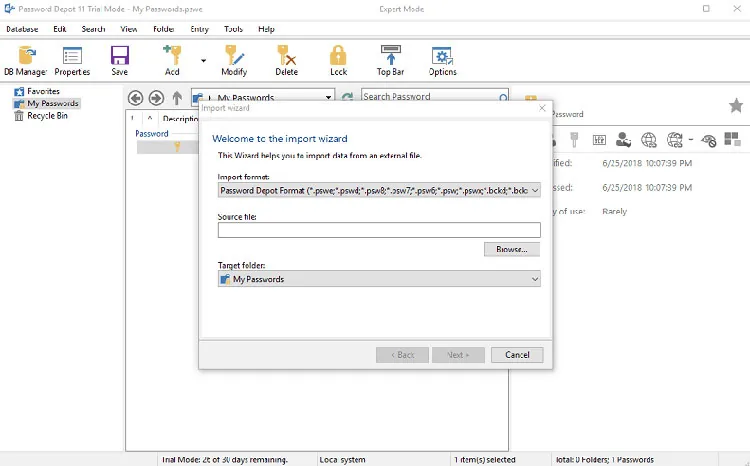The width and height of the screenshot is (750, 466).
Task: Switch the Expert Mode label
Action: tap(401, 9)
